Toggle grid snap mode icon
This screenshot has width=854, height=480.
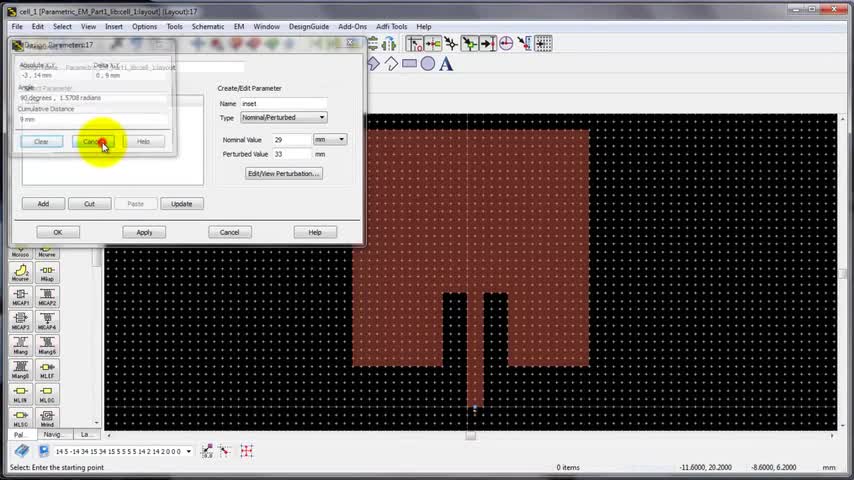tap(544, 44)
